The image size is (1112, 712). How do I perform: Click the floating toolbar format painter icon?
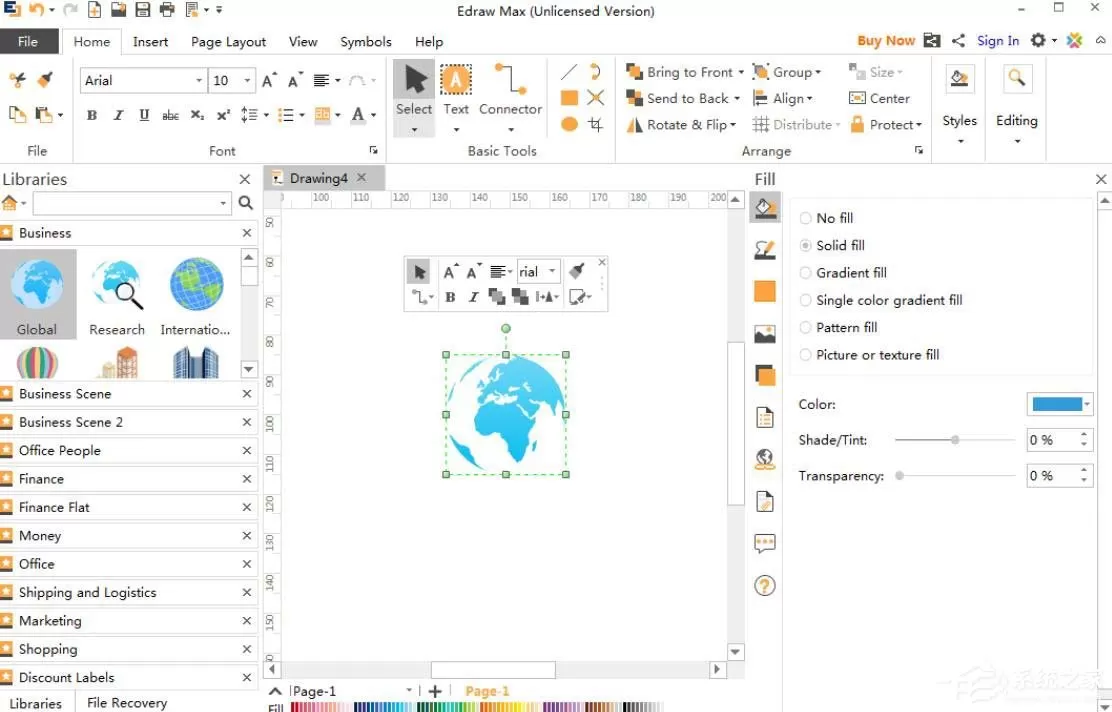(x=577, y=271)
